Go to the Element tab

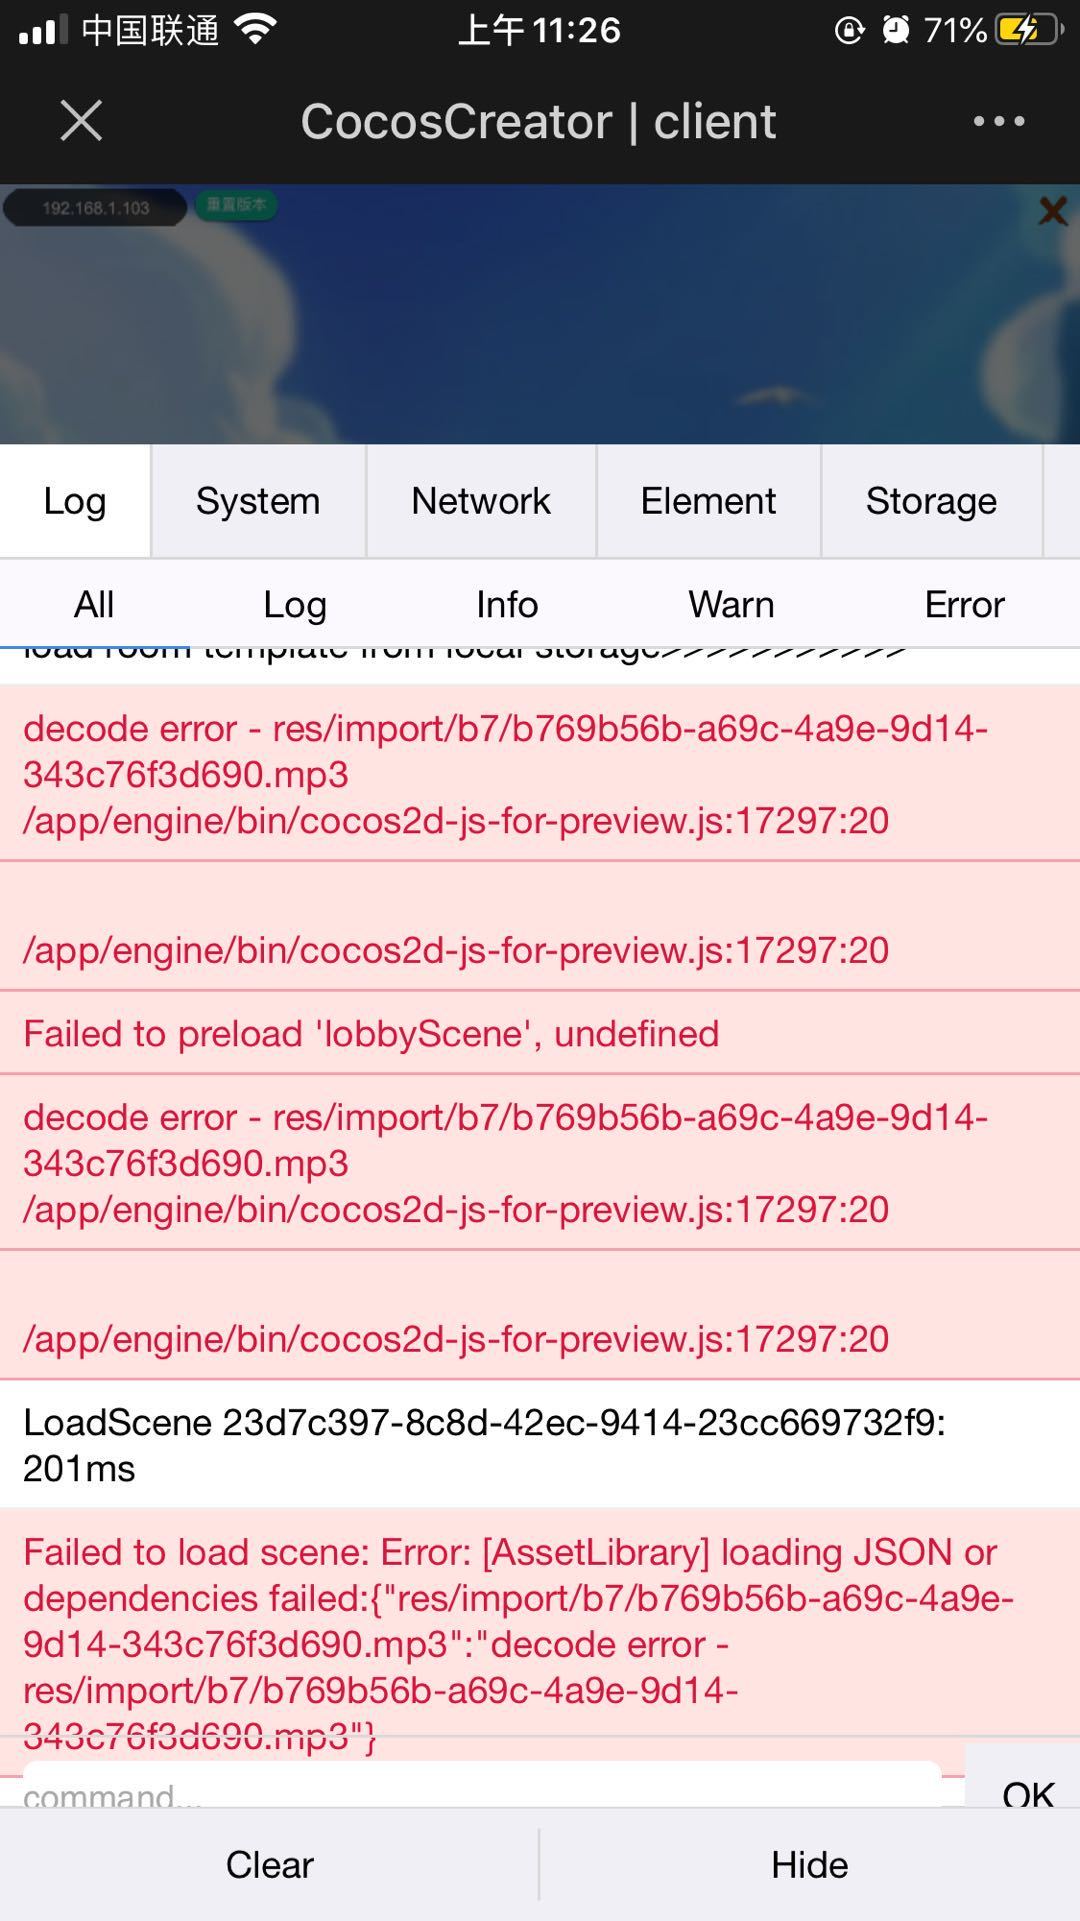[x=708, y=501]
